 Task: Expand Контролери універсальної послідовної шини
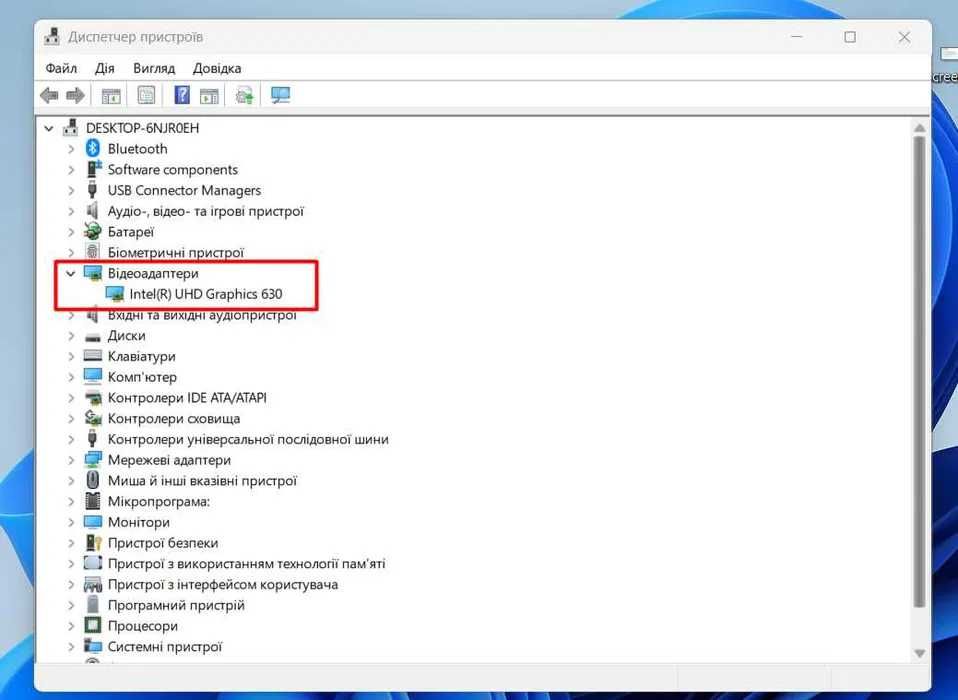tap(71, 440)
